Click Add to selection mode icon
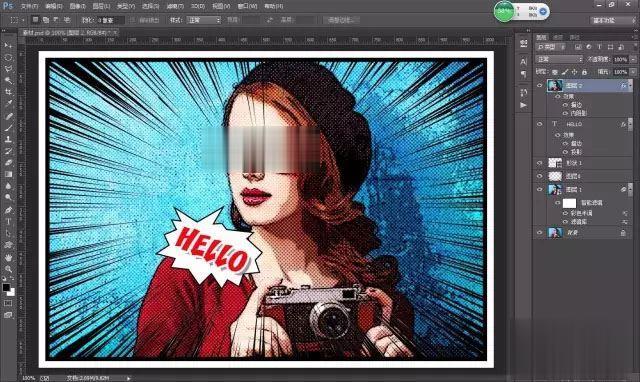Screen dimensions: 640x382 click(46, 20)
